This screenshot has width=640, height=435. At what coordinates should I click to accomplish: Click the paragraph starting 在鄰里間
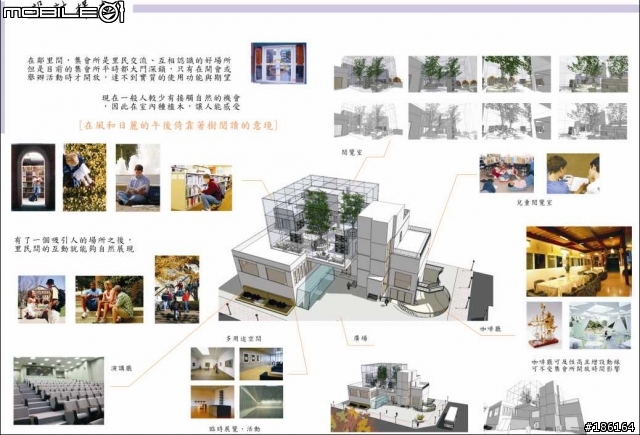(x=129, y=68)
